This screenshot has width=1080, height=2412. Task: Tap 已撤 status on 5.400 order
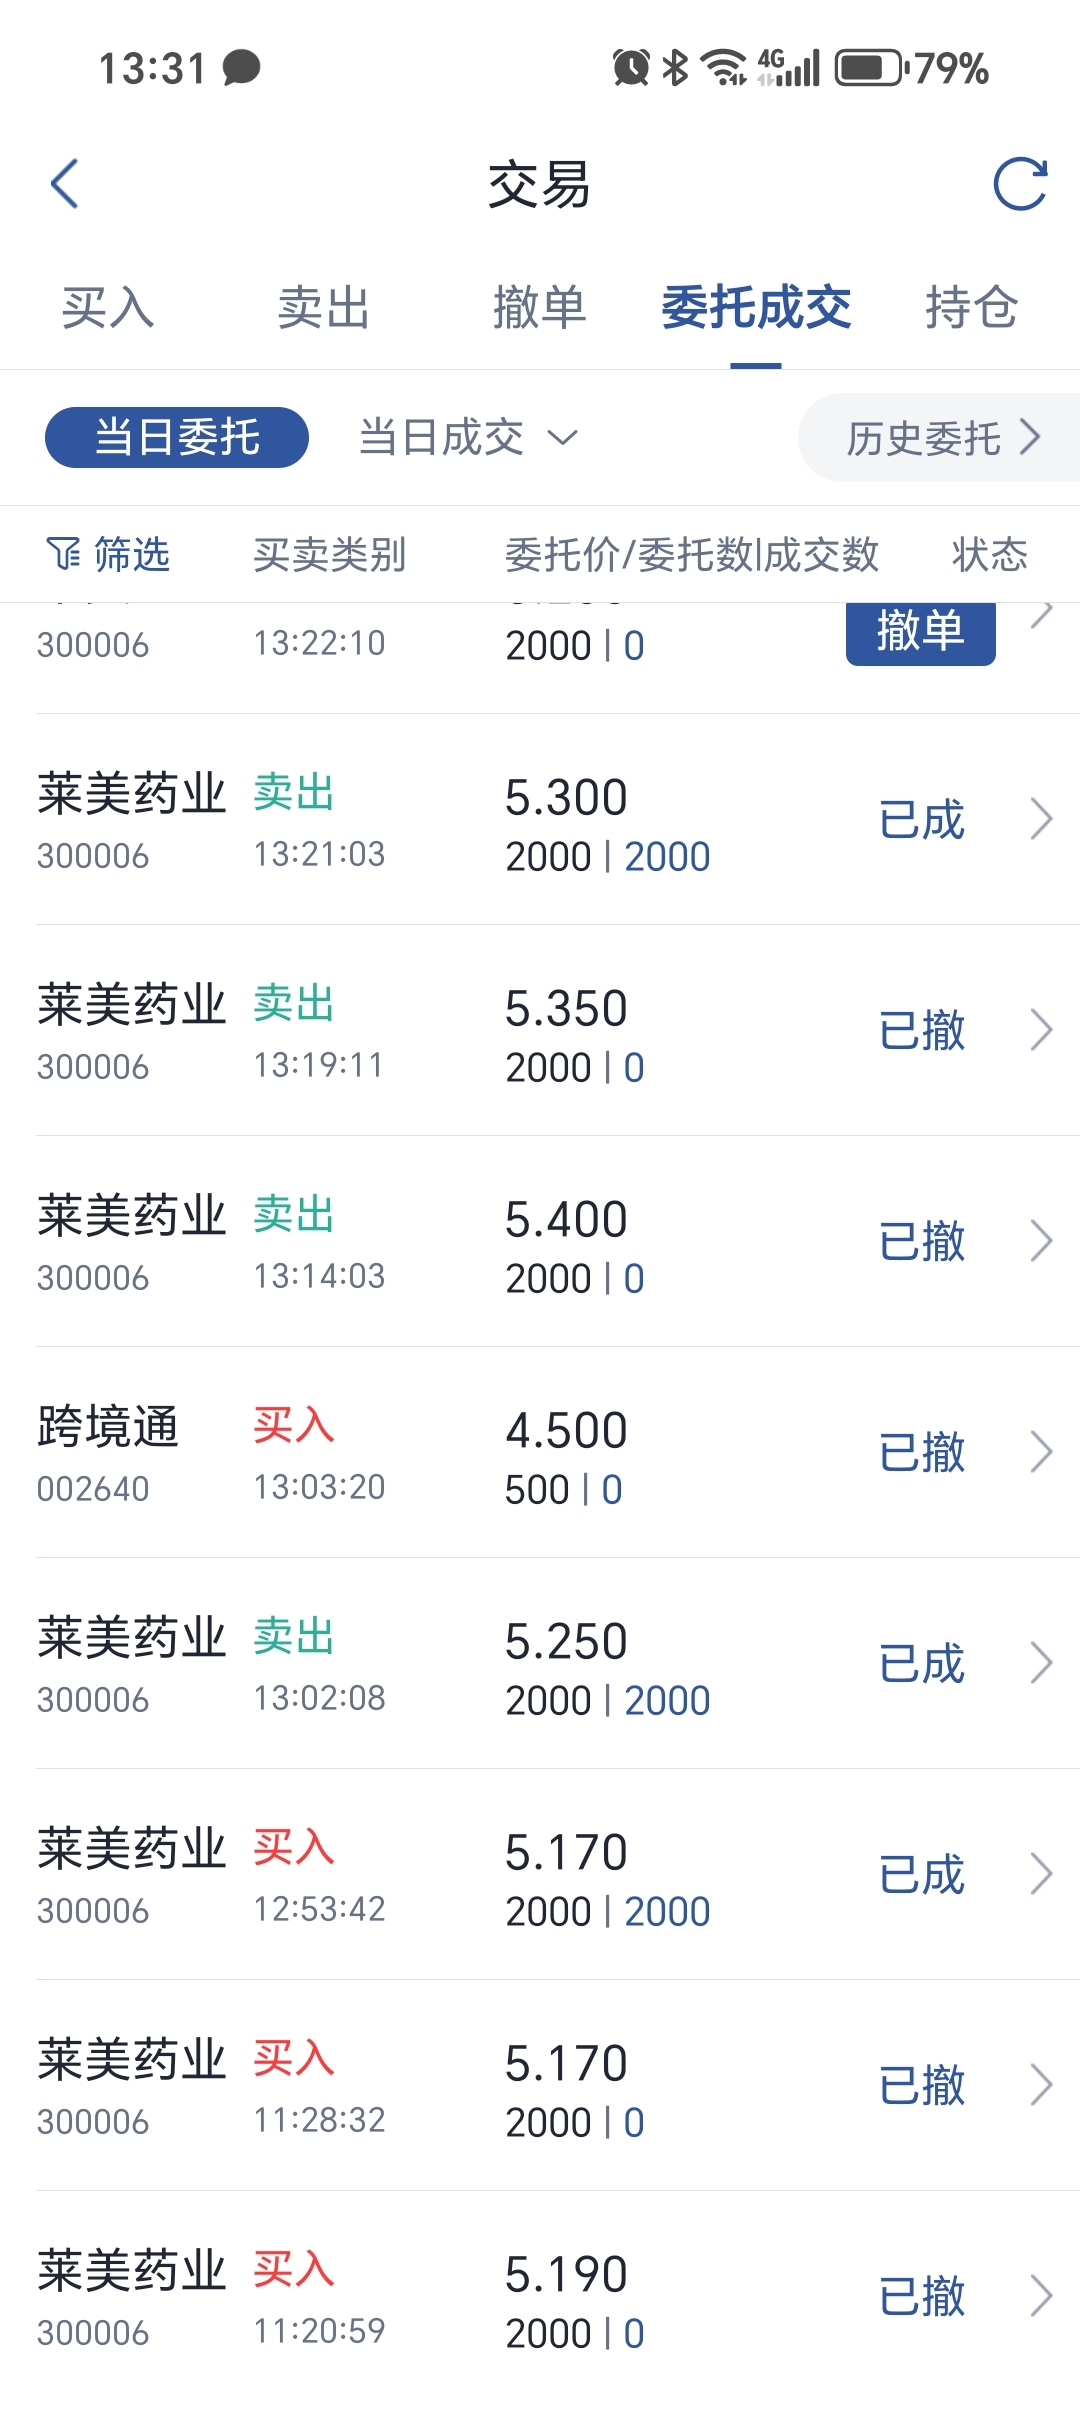[921, 1242]
